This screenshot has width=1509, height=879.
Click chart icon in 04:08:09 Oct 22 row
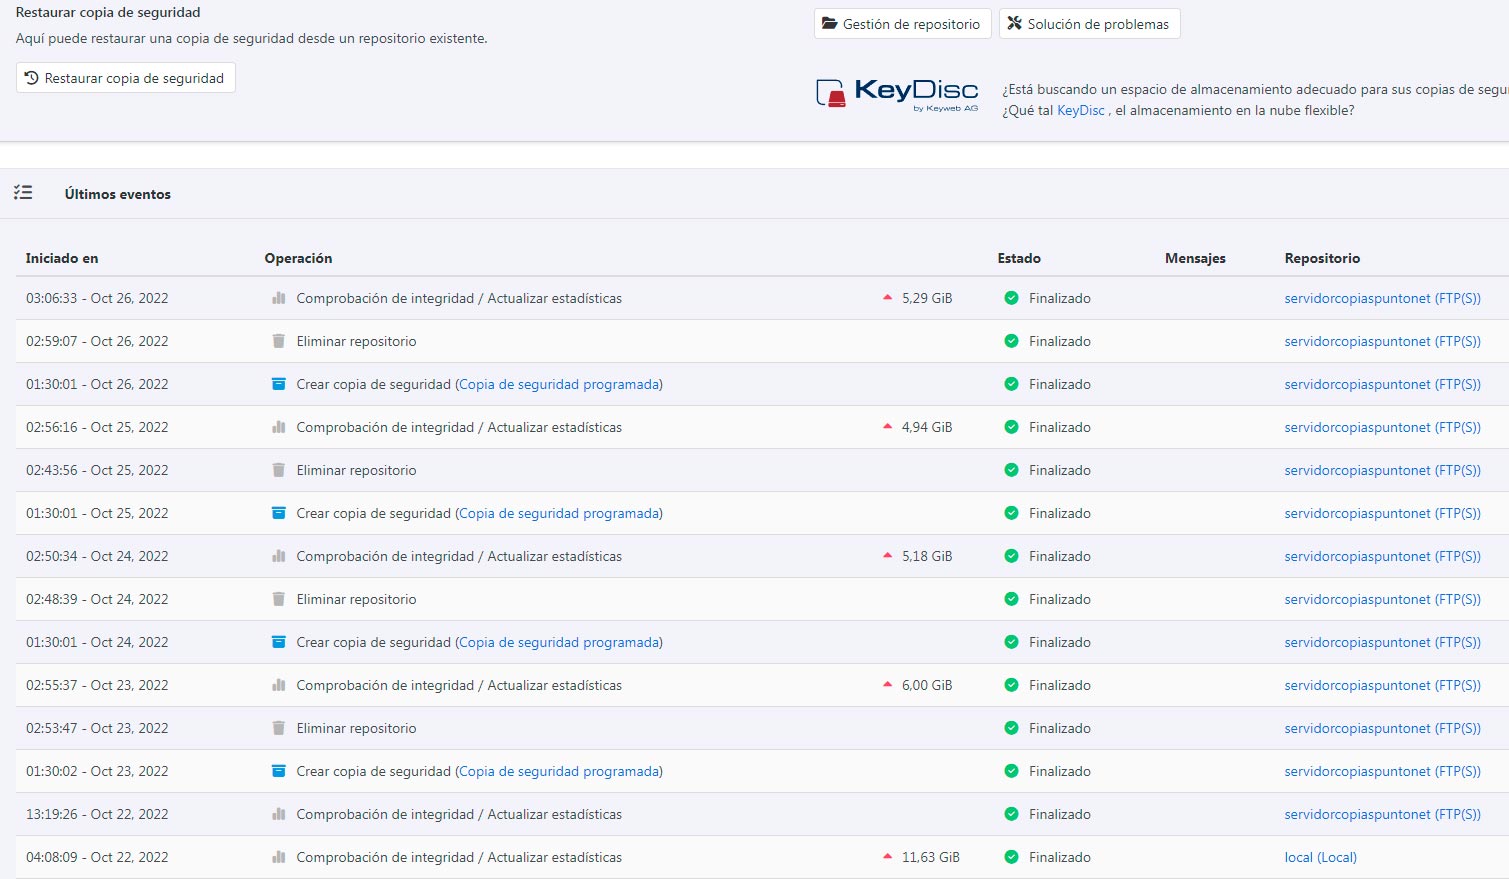click(x=279, y=857)
